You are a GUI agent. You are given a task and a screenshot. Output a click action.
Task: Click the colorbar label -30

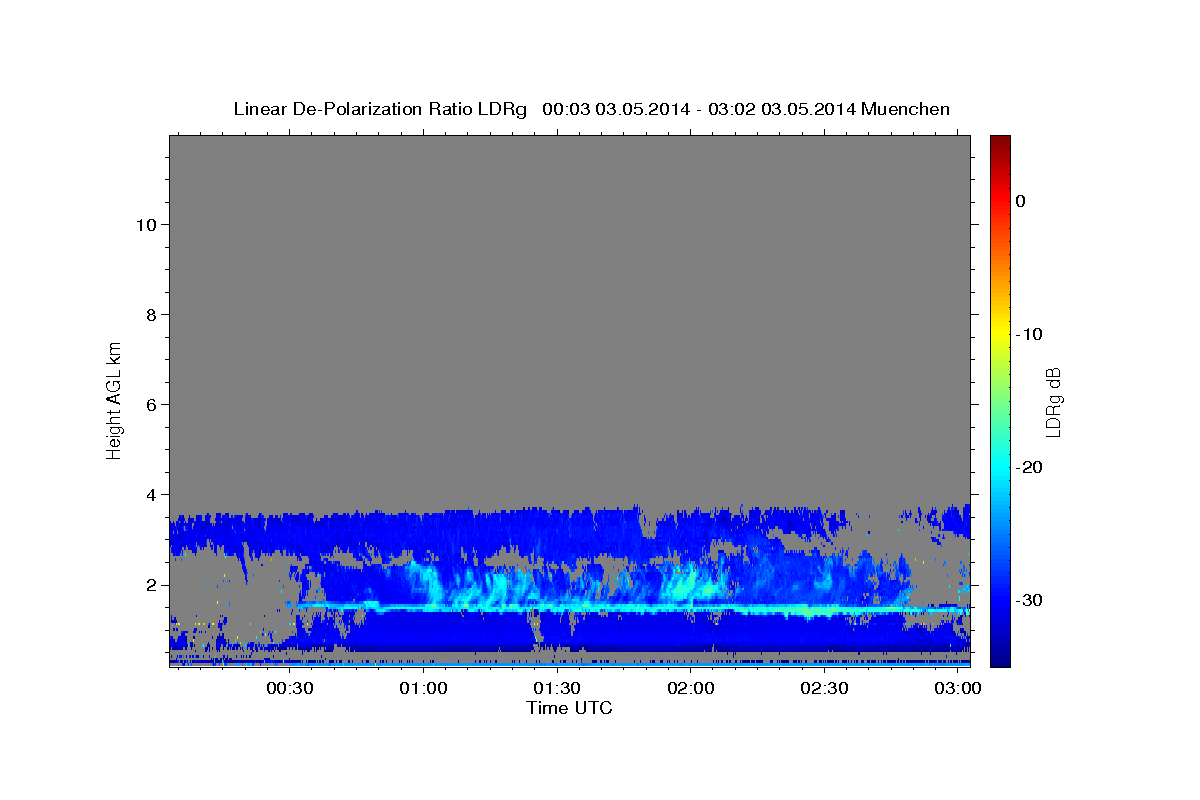click(x=1029, y=600)
